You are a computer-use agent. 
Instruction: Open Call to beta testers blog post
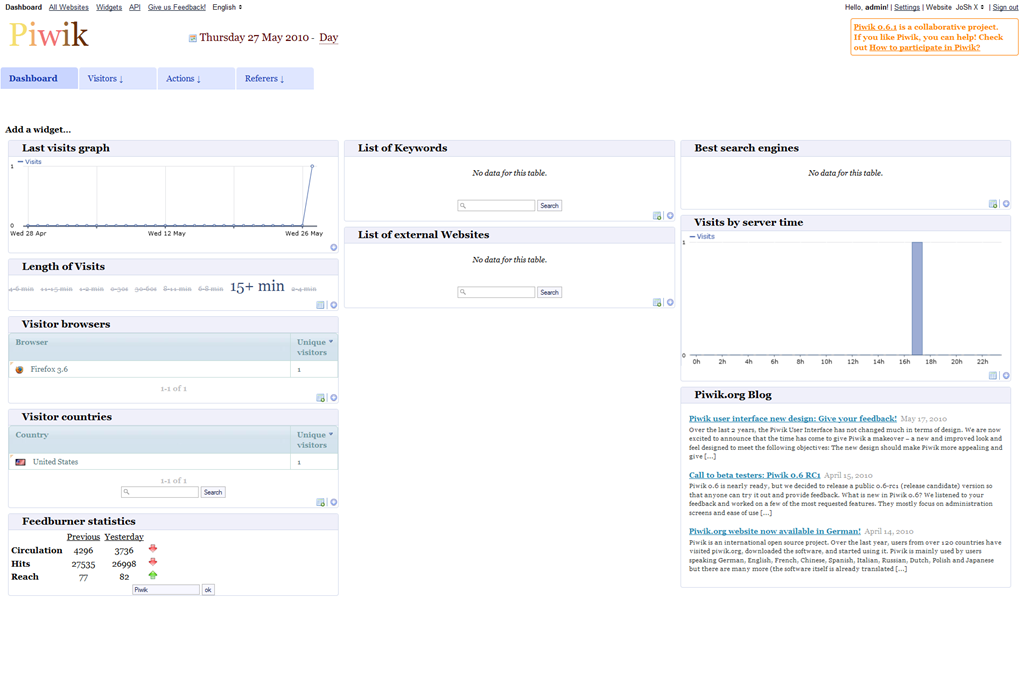(754, 475)
